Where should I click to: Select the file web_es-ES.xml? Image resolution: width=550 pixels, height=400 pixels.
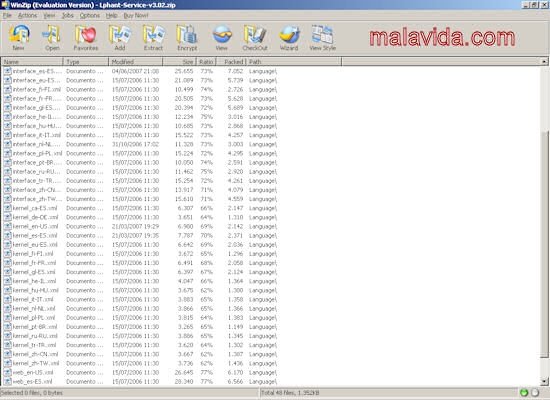point(33,381)
